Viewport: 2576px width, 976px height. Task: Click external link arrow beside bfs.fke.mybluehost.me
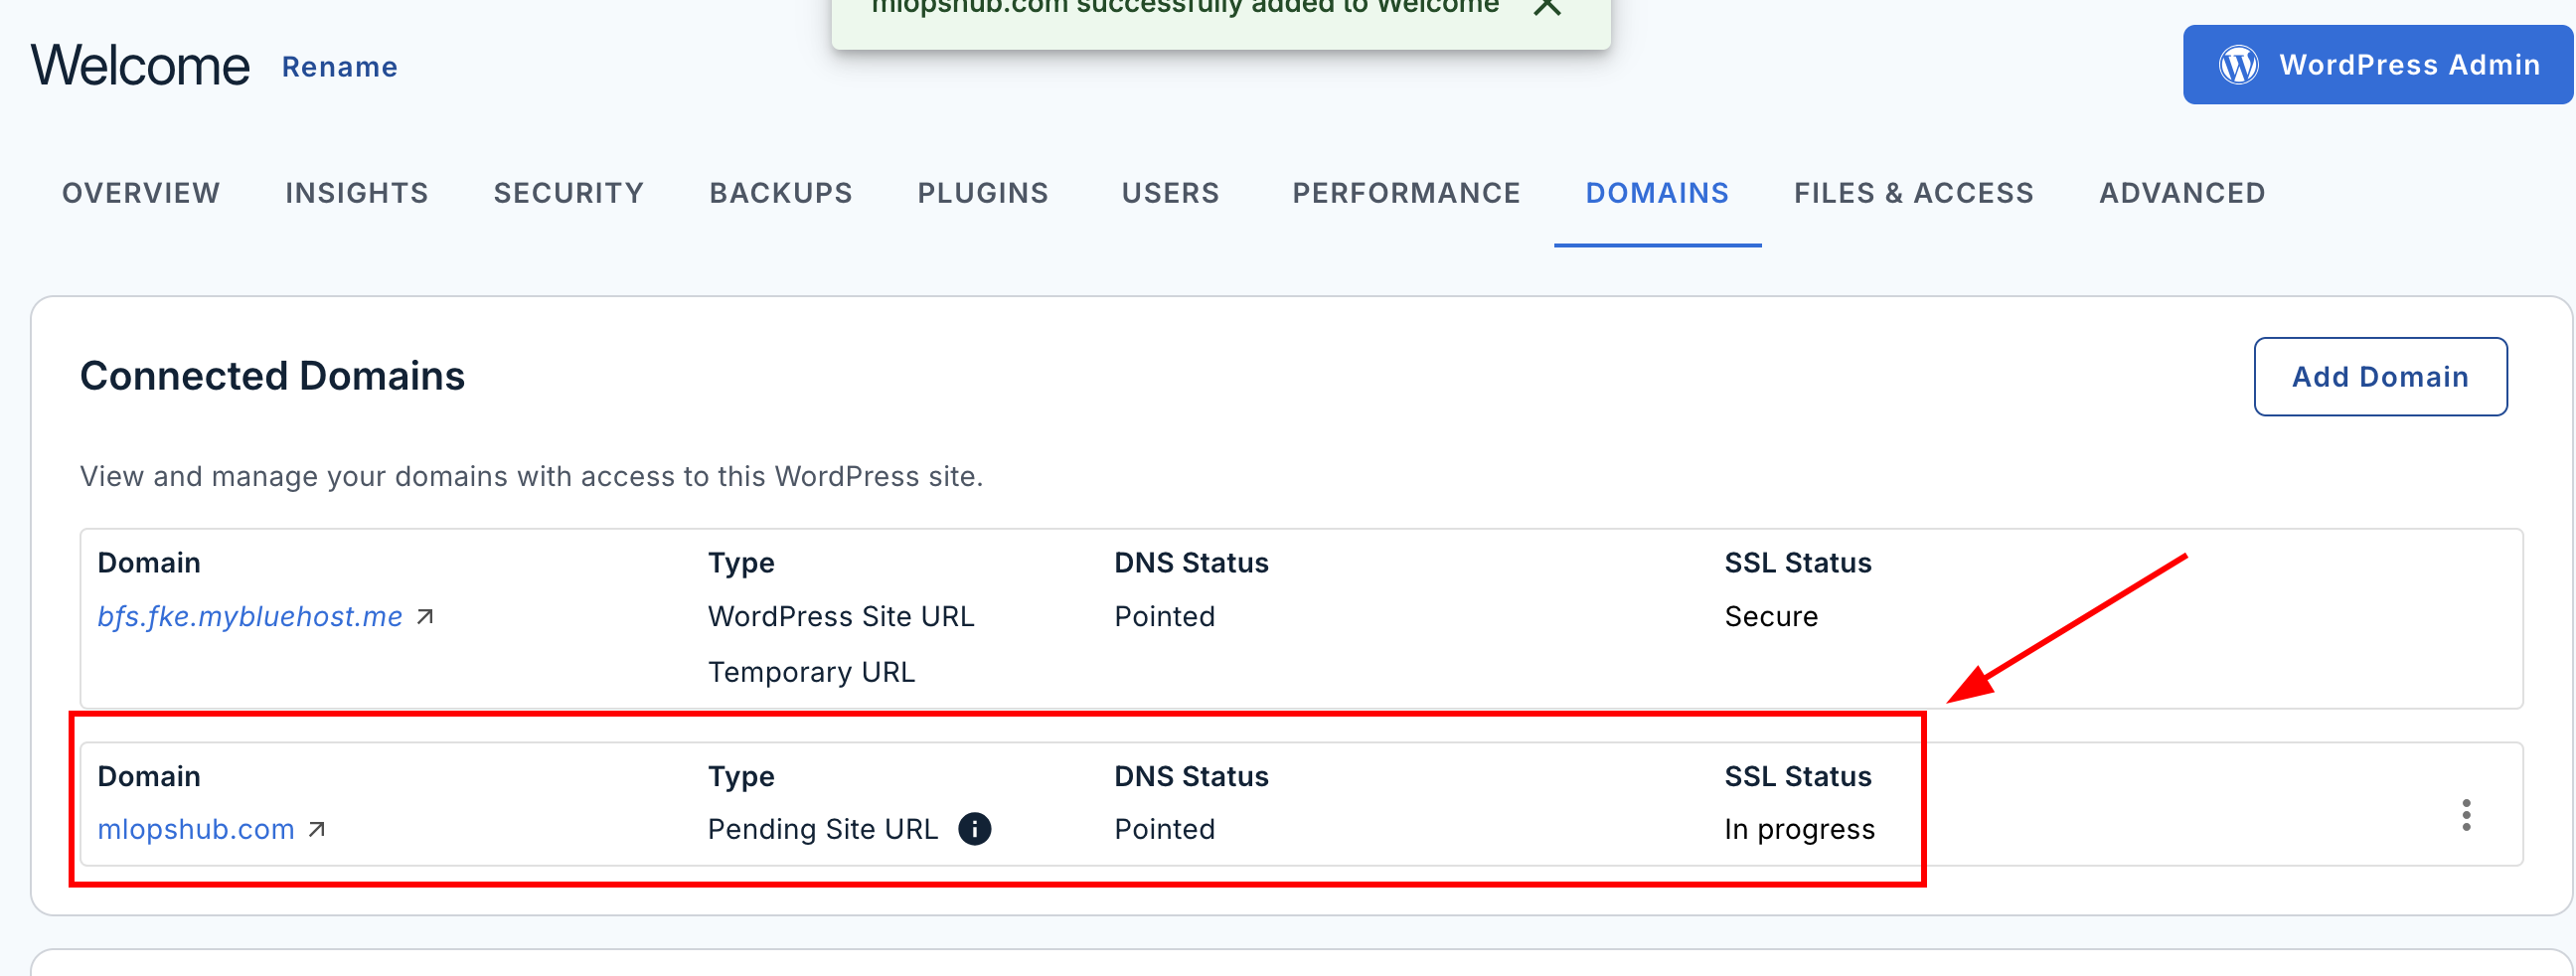coord(425,617)
